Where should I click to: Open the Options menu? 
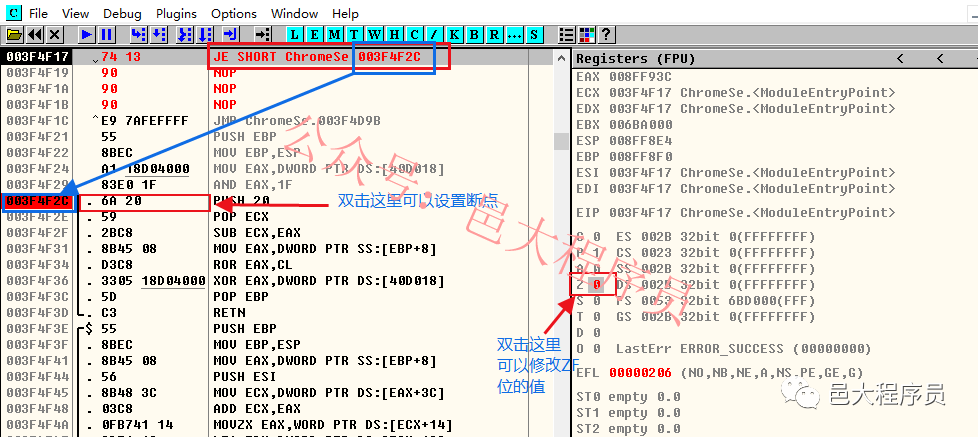coord(234,13)
